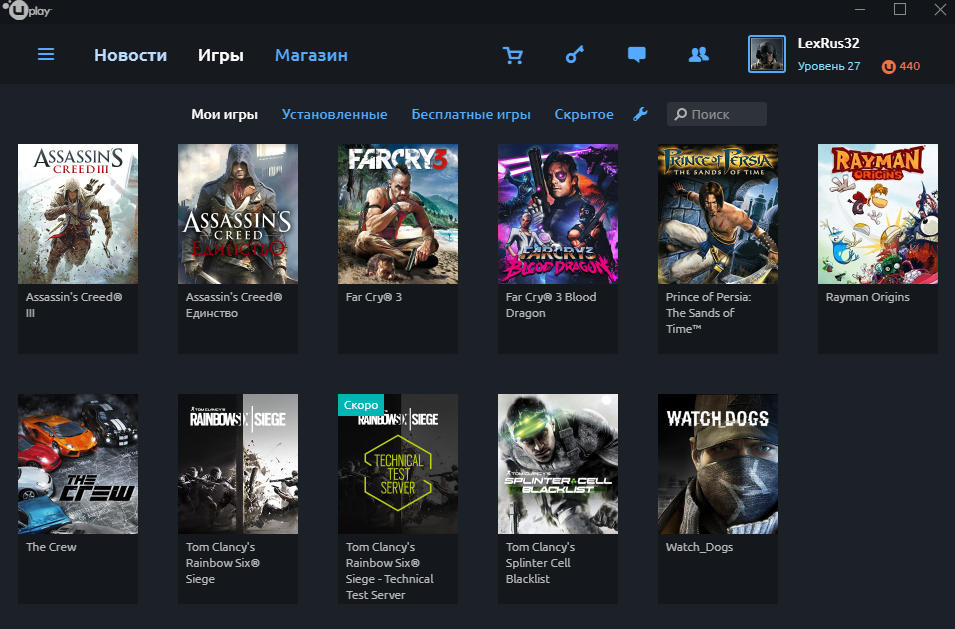This screenshot has height=629, width=955.
Task: Click the Поиск search field
Action: [716, 114]
